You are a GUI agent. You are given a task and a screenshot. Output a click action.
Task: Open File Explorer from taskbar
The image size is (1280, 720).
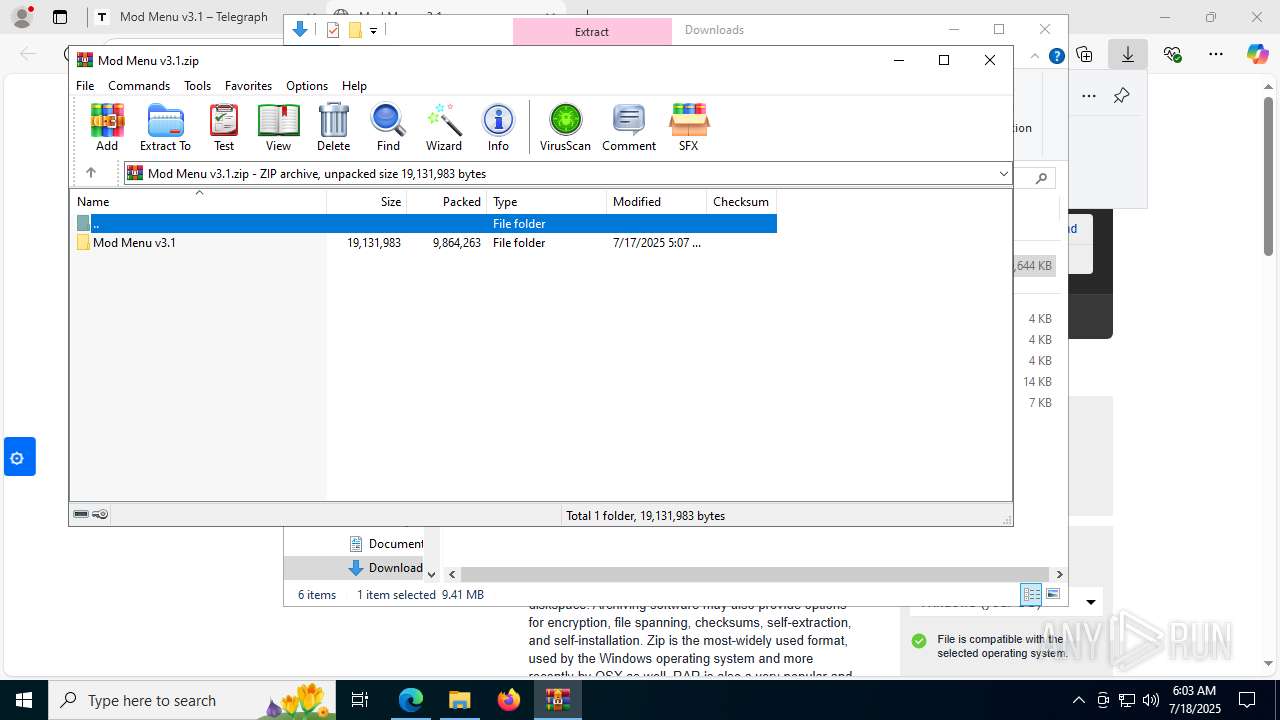[460, 700]
